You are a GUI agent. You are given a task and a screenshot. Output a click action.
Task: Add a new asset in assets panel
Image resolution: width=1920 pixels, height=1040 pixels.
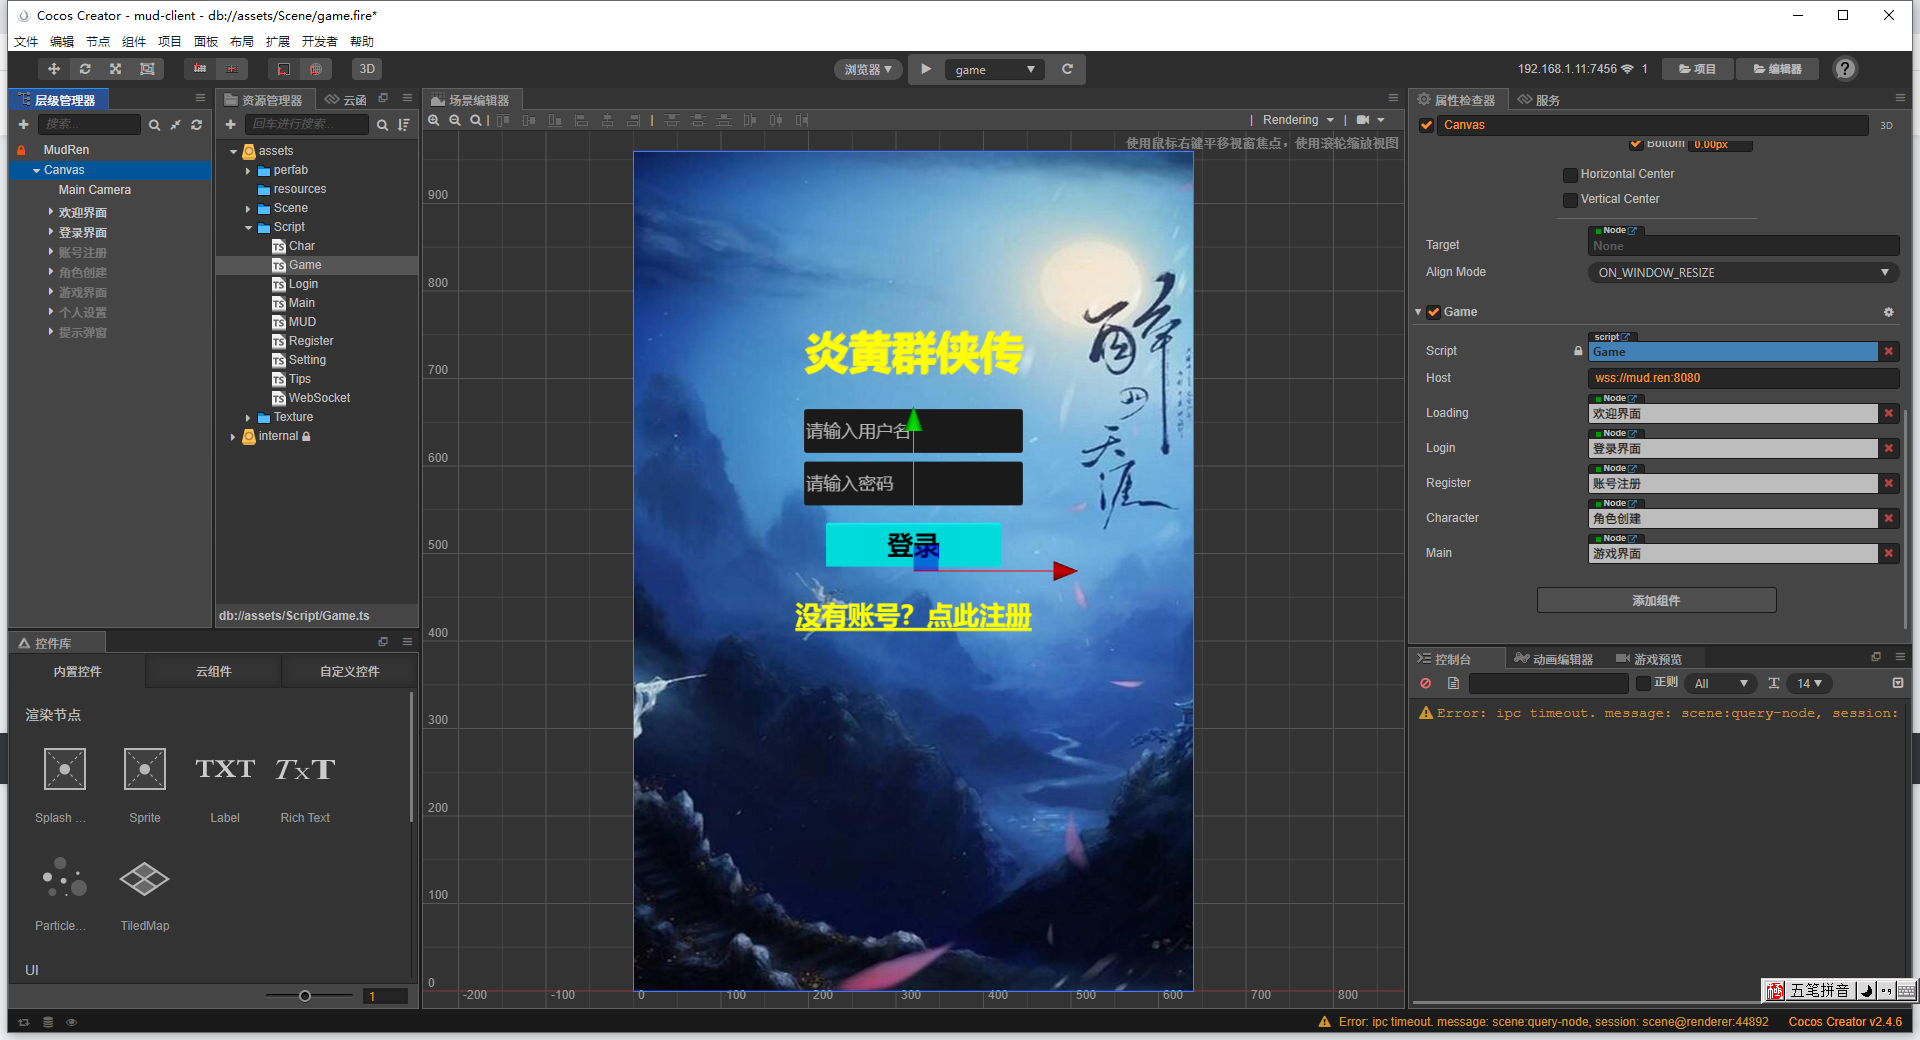[230, 124]
